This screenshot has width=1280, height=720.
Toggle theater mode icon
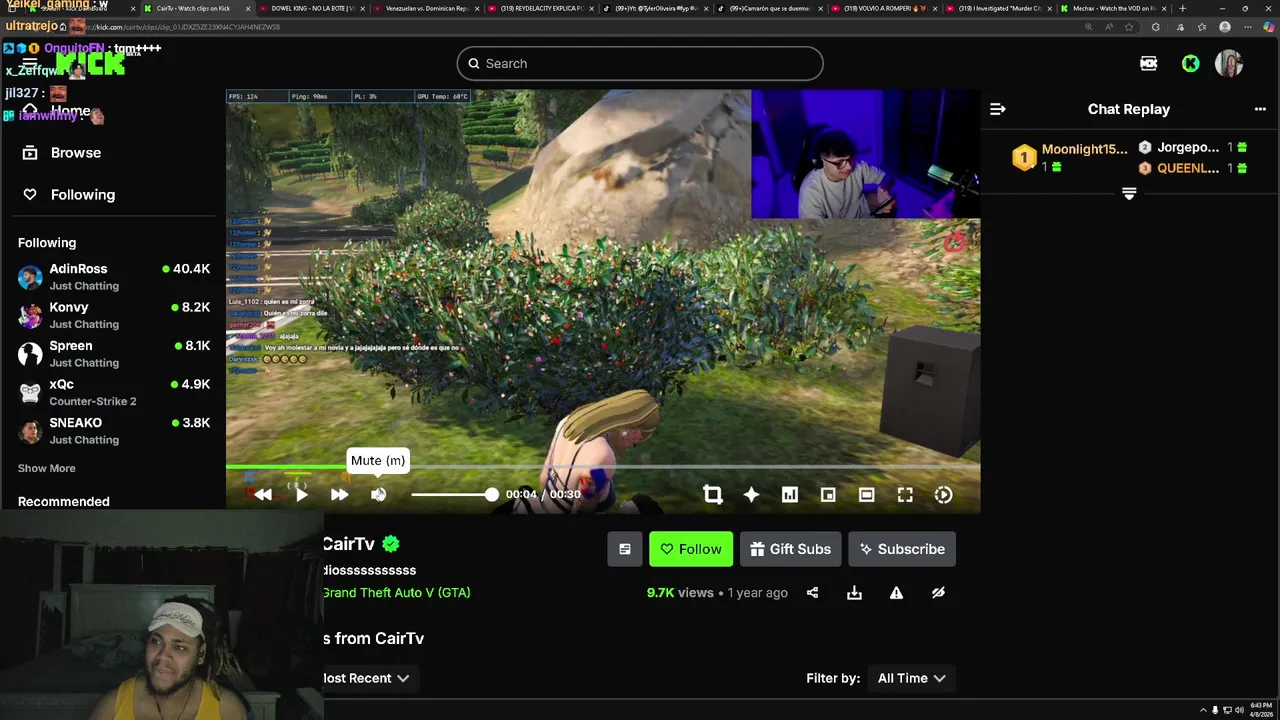867,494
